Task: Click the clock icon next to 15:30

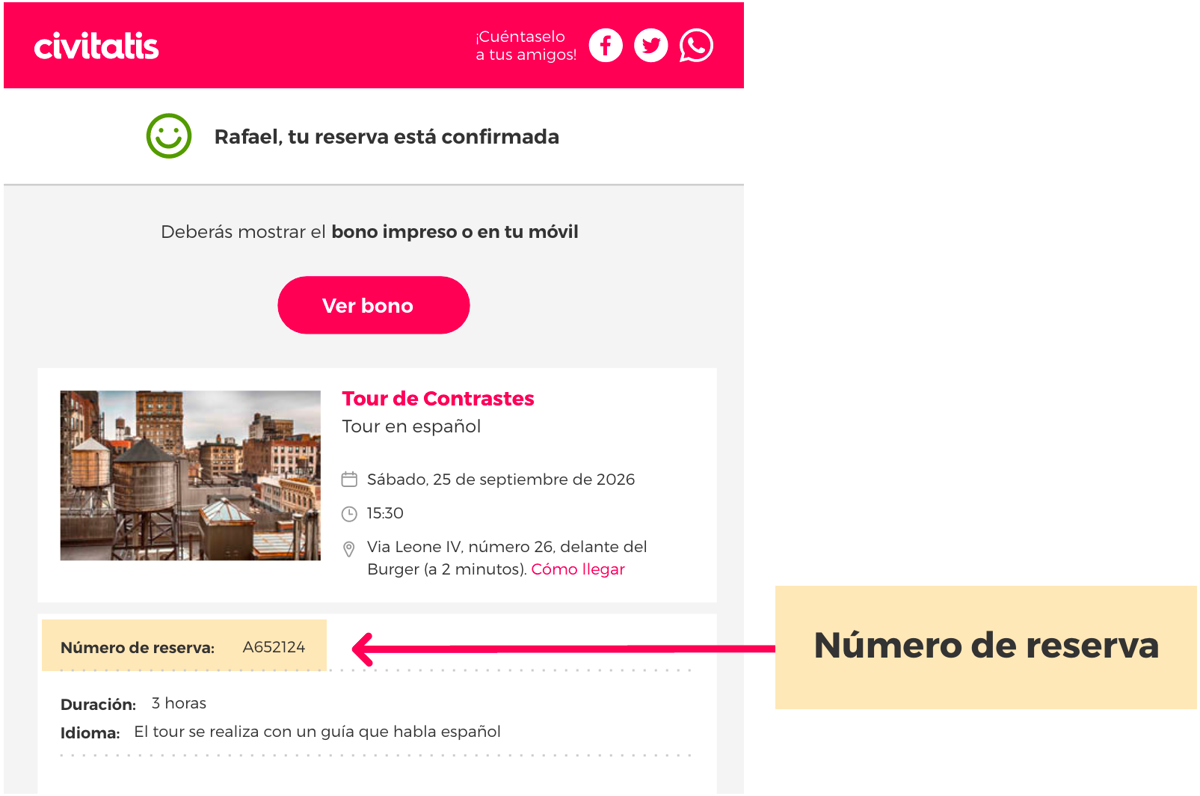Action: pyautogui.click(x=349, y=514)
